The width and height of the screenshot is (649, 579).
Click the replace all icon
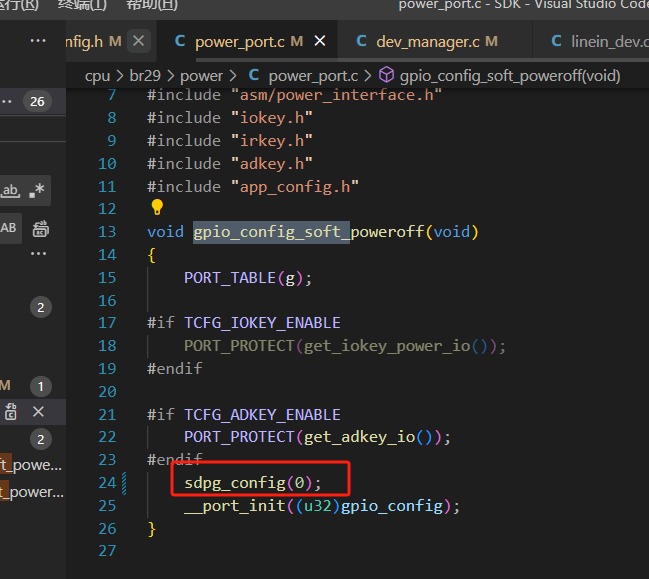click(x=41, y=228)
